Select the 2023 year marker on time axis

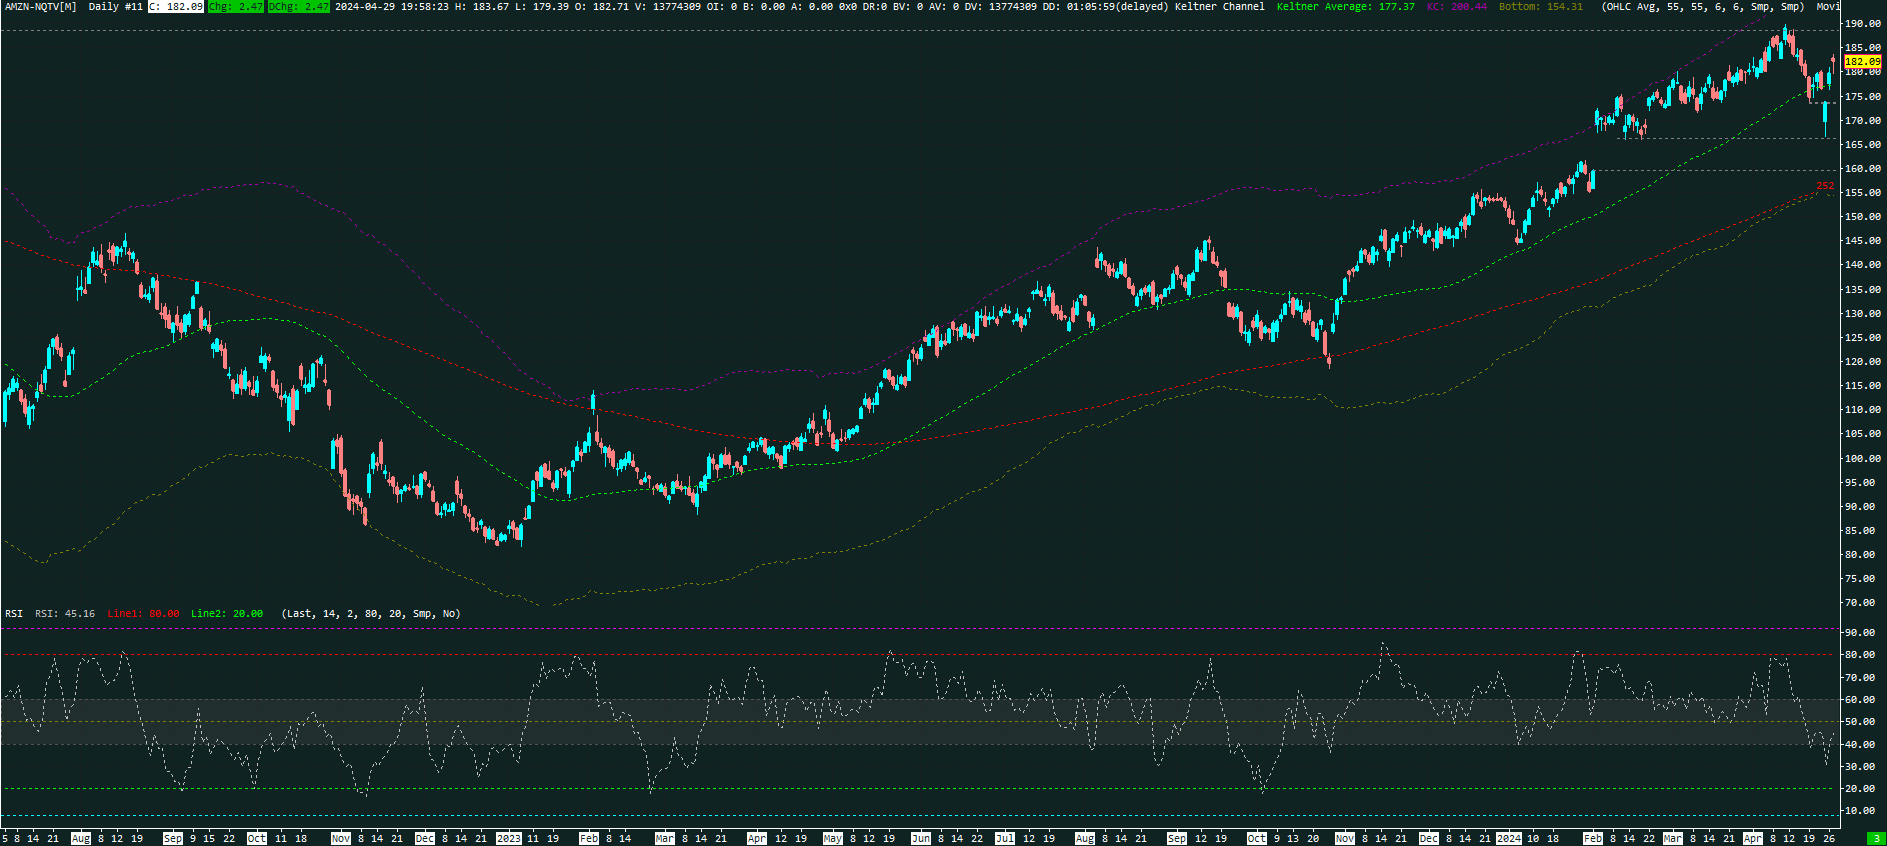click(509, 838)
